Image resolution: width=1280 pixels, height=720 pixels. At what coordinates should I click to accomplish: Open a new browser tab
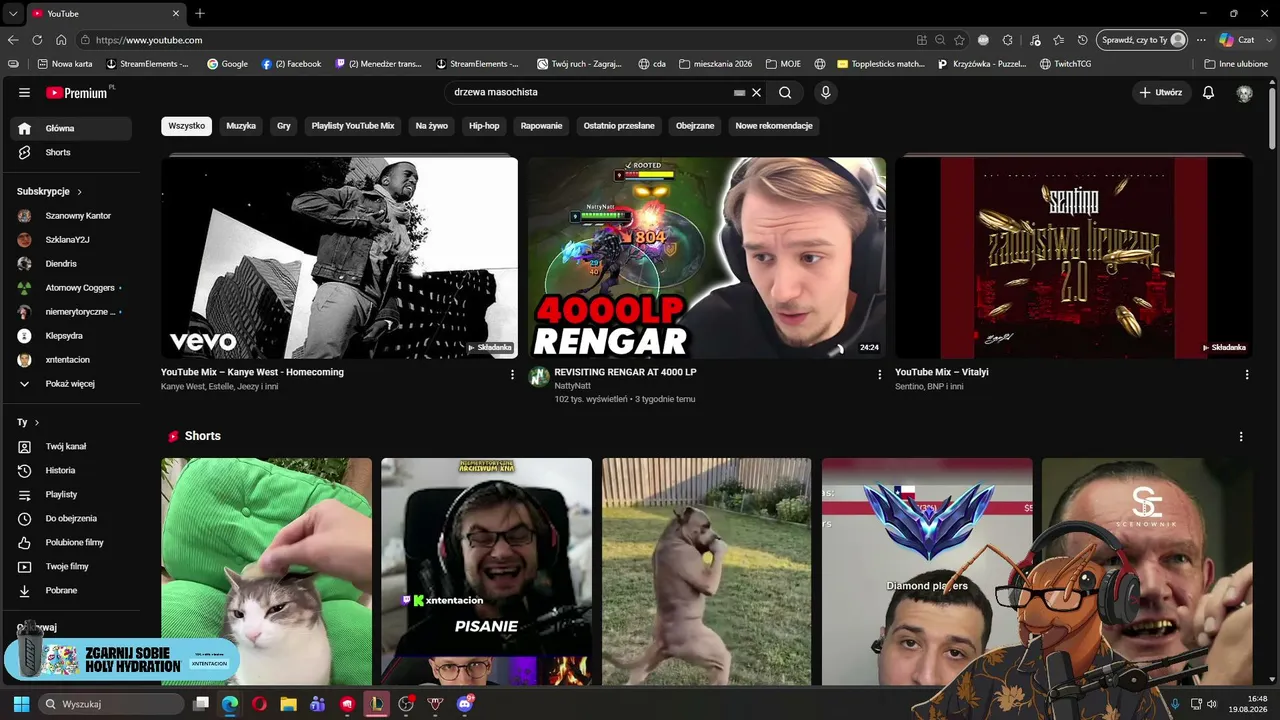[x=200, y=13]
